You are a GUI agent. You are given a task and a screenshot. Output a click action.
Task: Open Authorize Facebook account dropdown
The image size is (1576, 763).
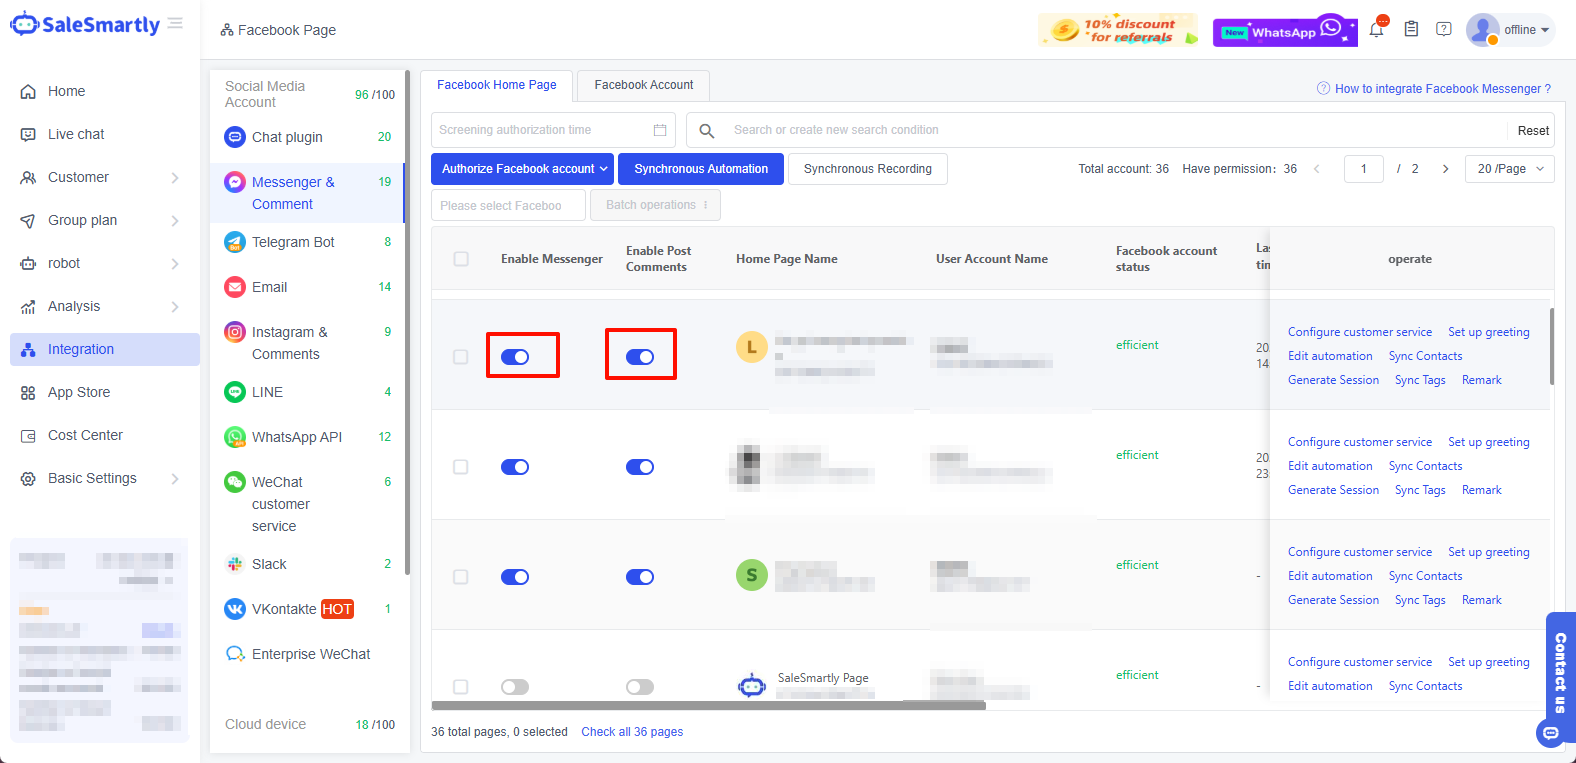click(x=522, y=169)
